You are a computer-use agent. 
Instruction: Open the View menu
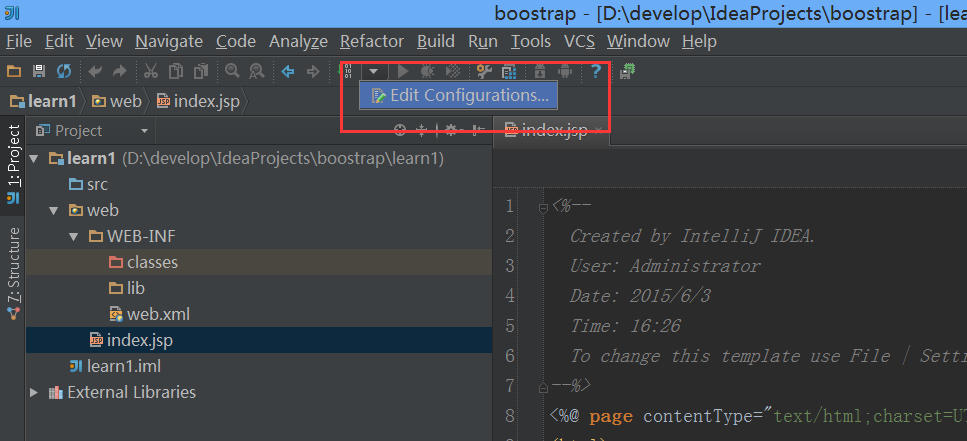point(104,41)
